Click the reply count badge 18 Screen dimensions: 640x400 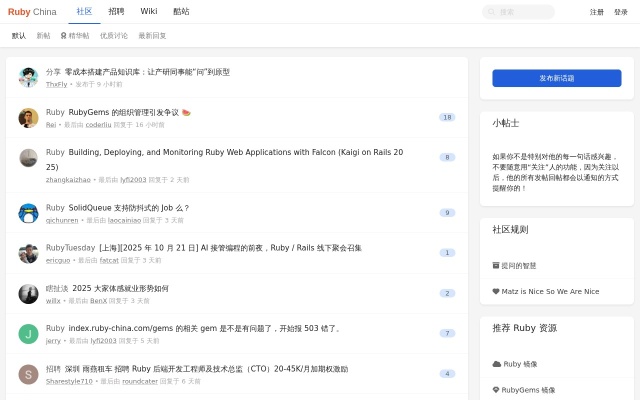[447, 118]
